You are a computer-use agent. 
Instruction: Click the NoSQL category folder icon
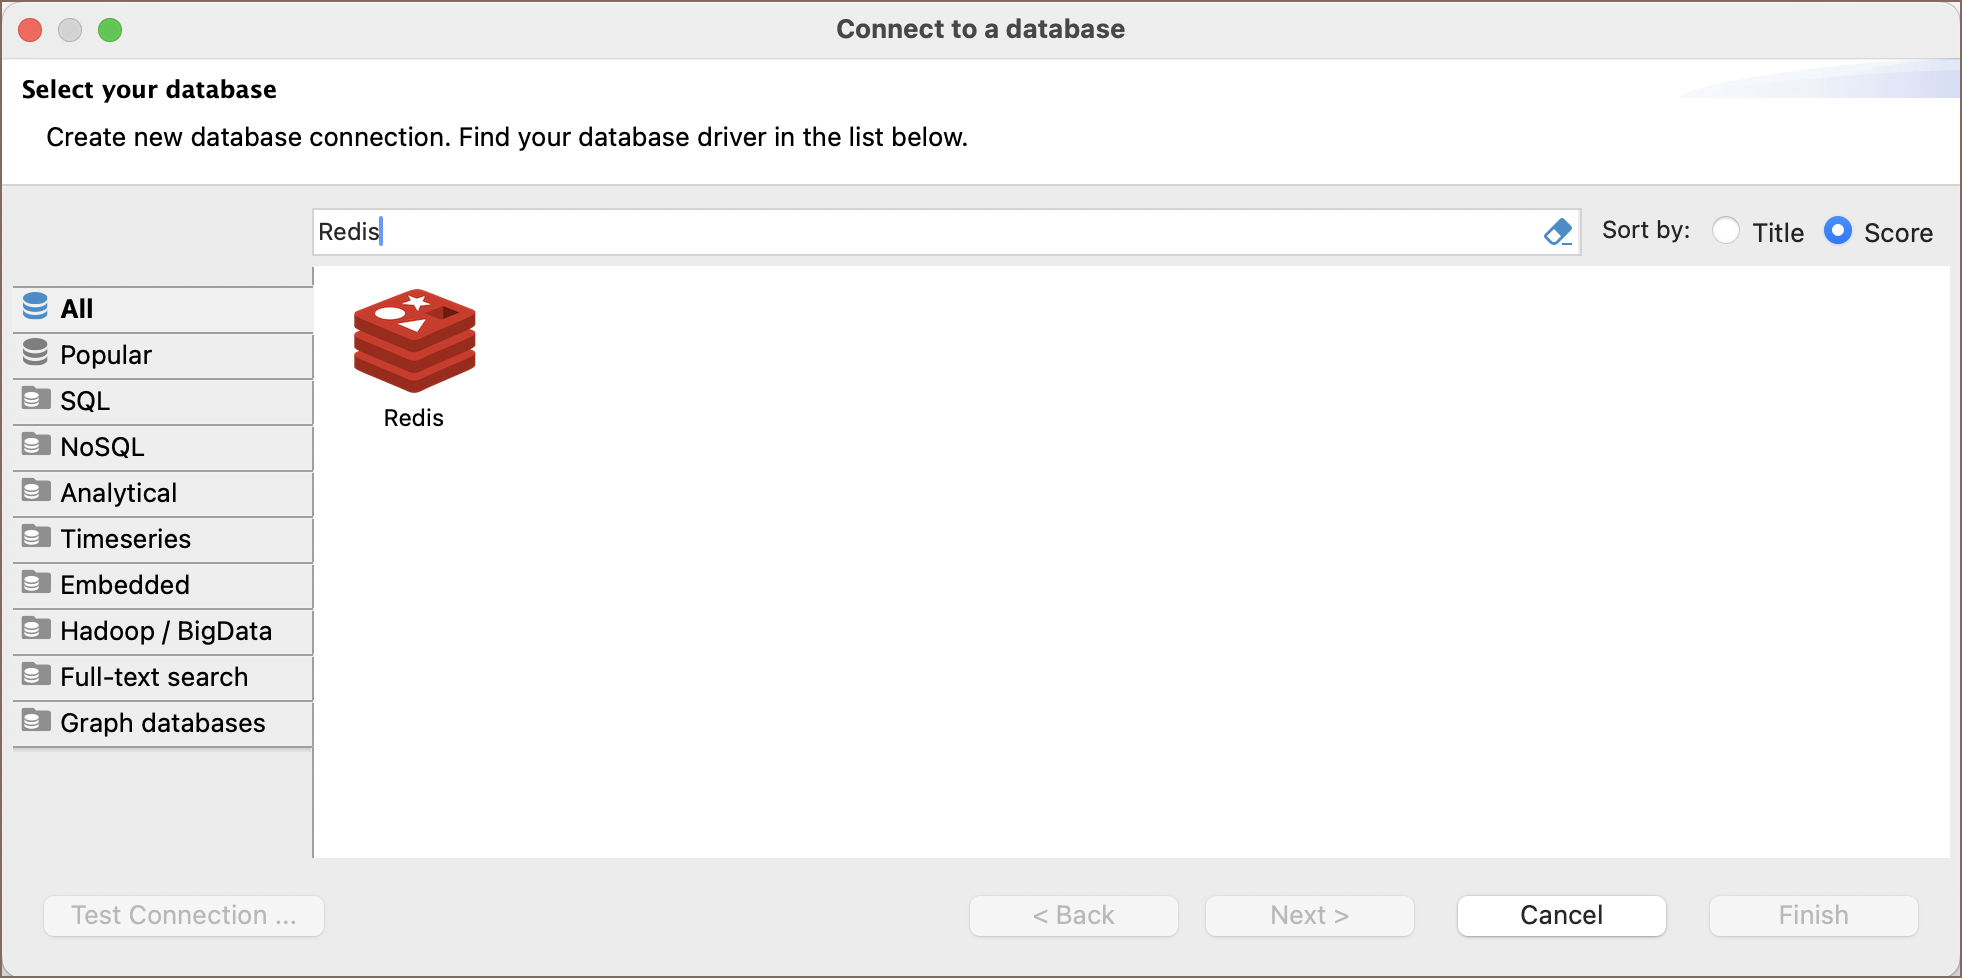pyautogui.click(x=36, y=445)
